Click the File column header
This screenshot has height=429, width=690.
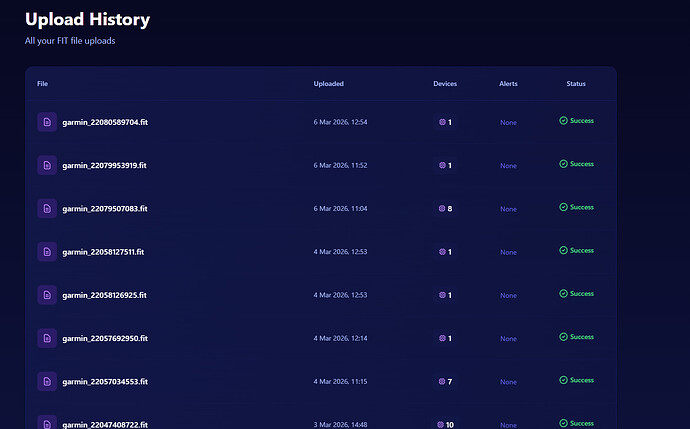click(x=42, y=84)
